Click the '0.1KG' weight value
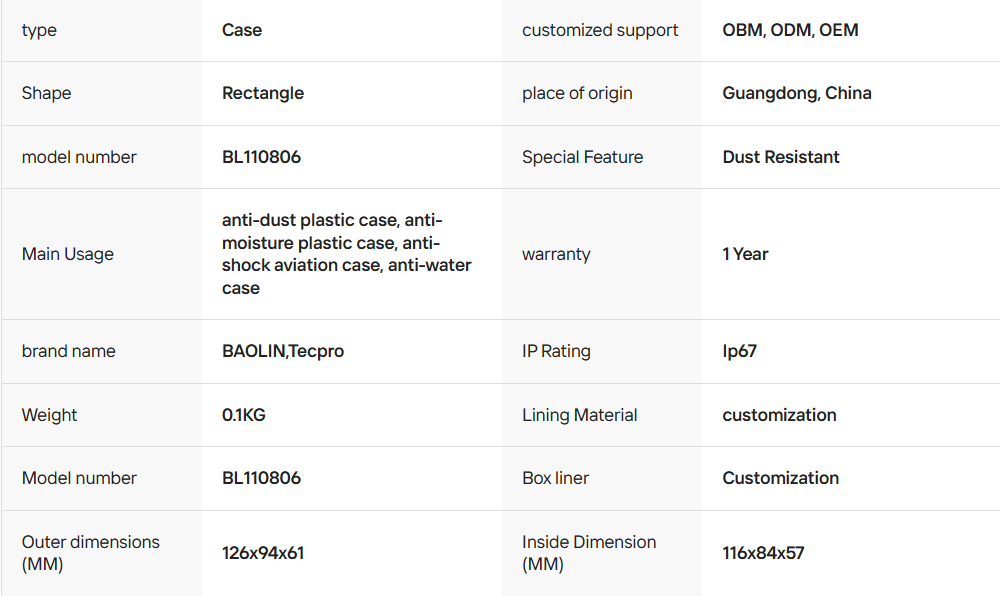 pyautogui.click(x=244, y=415)
